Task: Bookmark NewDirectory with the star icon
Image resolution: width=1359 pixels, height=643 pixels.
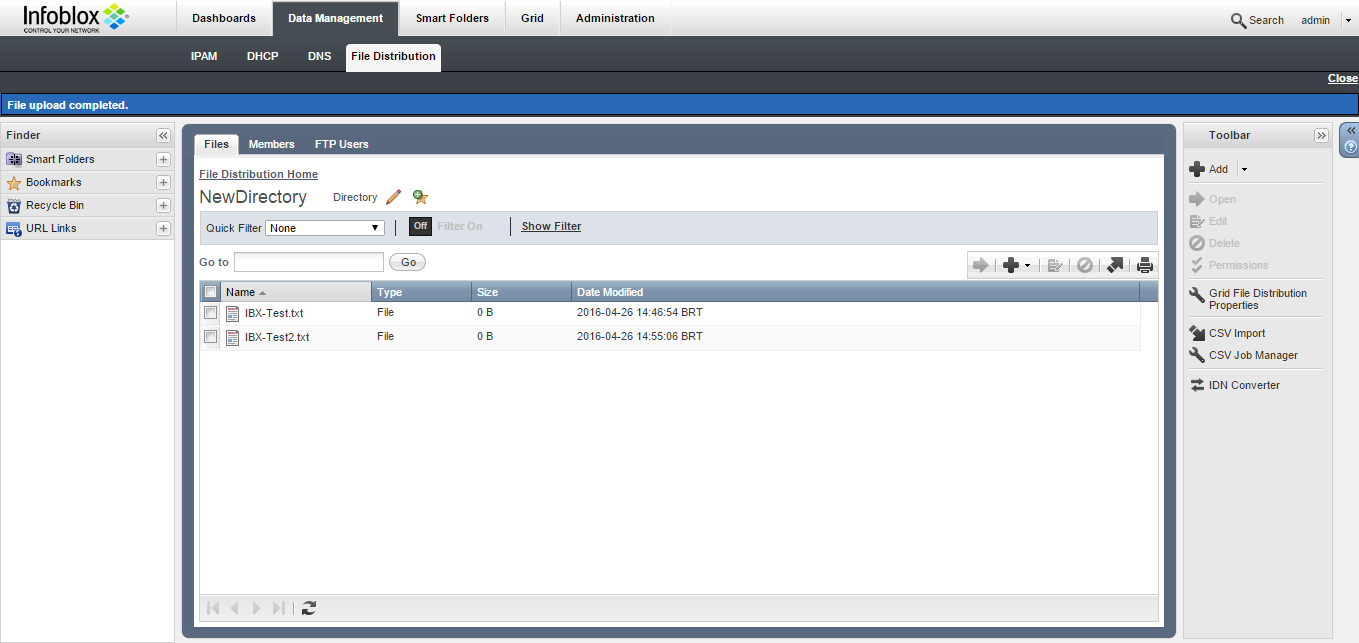Action: [420, 197]
